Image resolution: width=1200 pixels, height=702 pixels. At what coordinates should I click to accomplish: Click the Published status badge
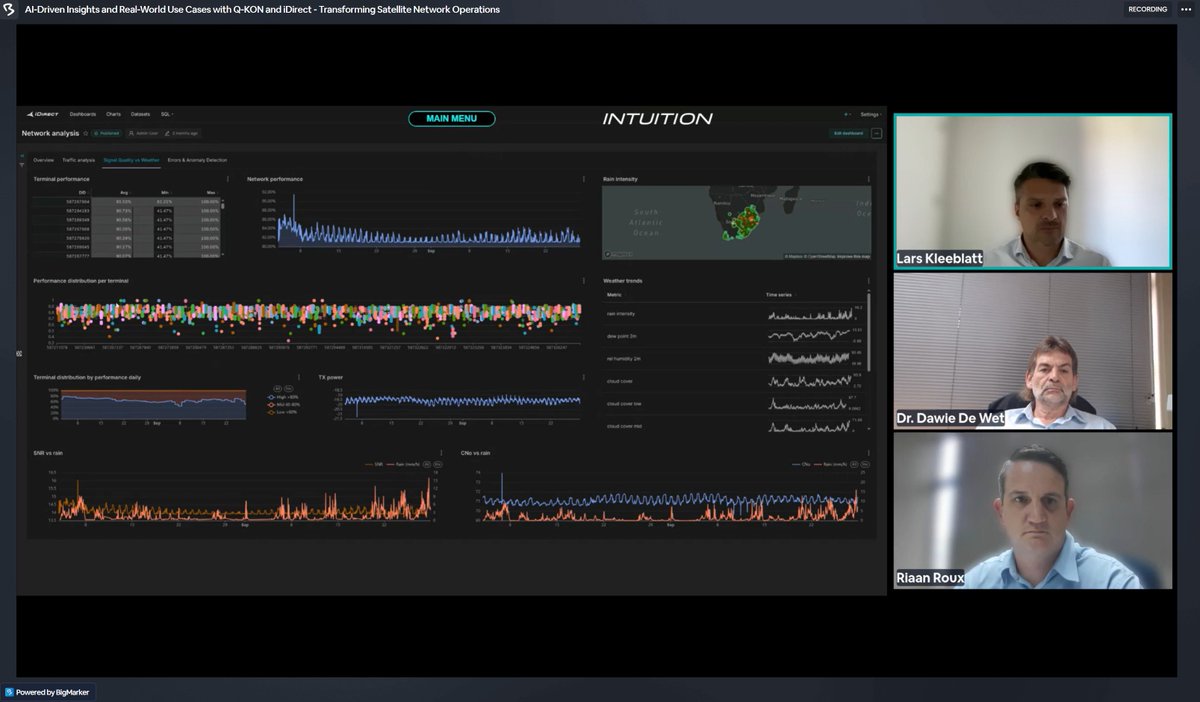coord(107,133)
